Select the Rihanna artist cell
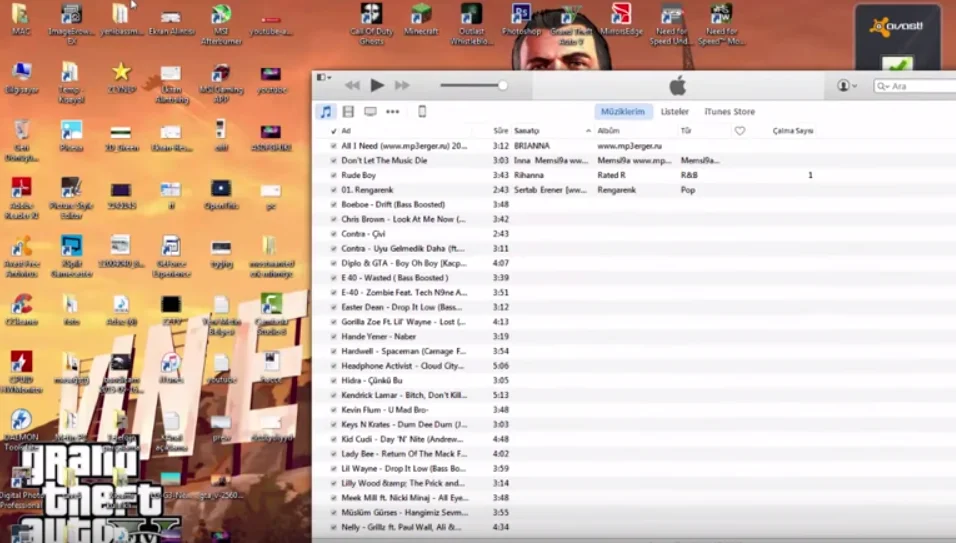The height and width of the screenshot is (543, 956). [x=529, y=175]
